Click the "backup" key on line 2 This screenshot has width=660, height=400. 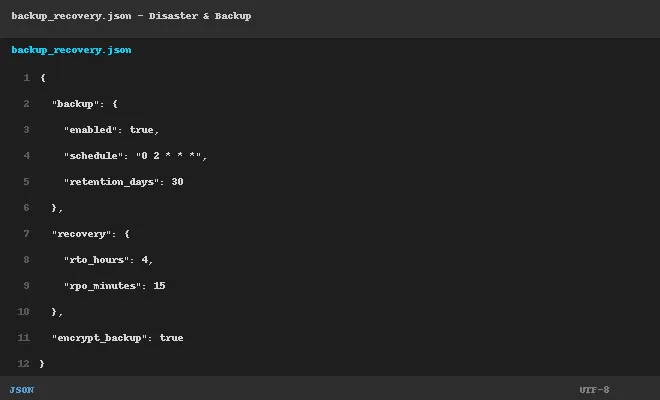tap(75, 104)
